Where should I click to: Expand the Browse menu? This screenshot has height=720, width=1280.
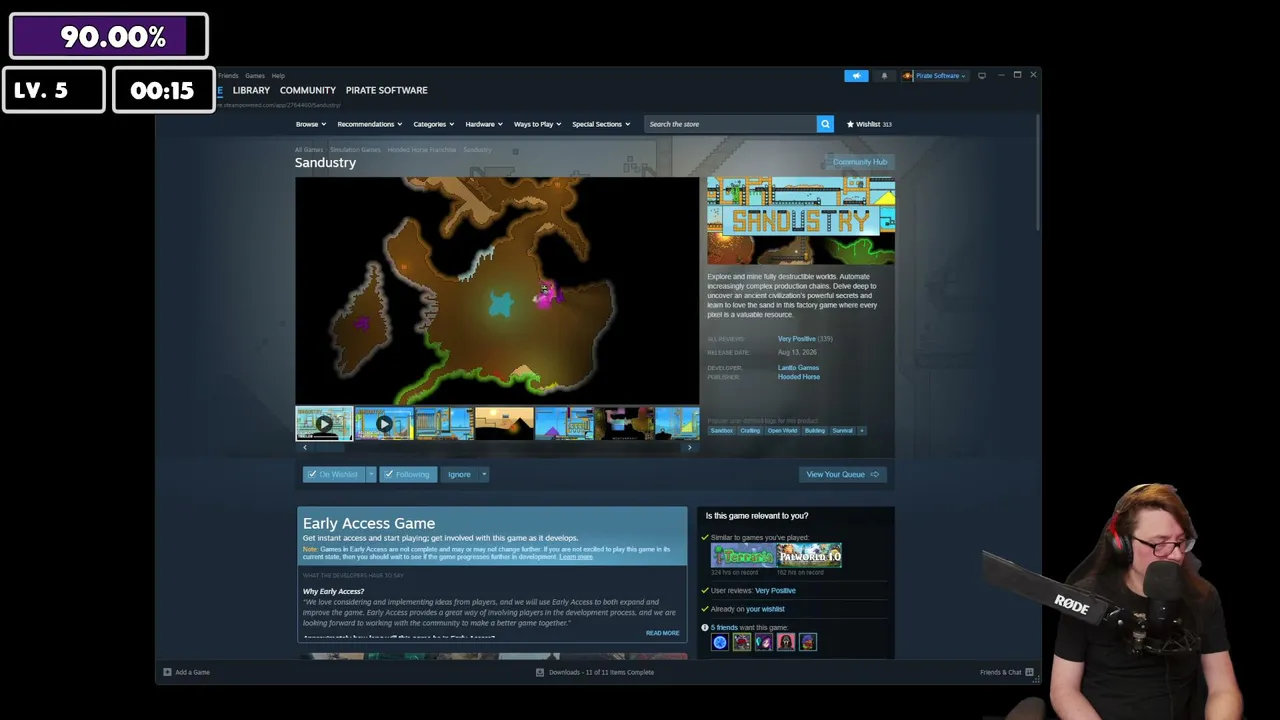click(x=311, y=124)
